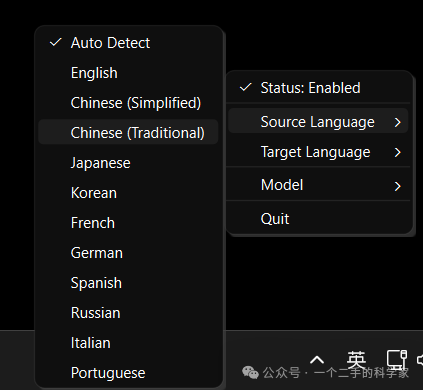The width and height of the screenshot is (423, 390).
Task: Choose English from the language list
Action: (x=128, y=73)
